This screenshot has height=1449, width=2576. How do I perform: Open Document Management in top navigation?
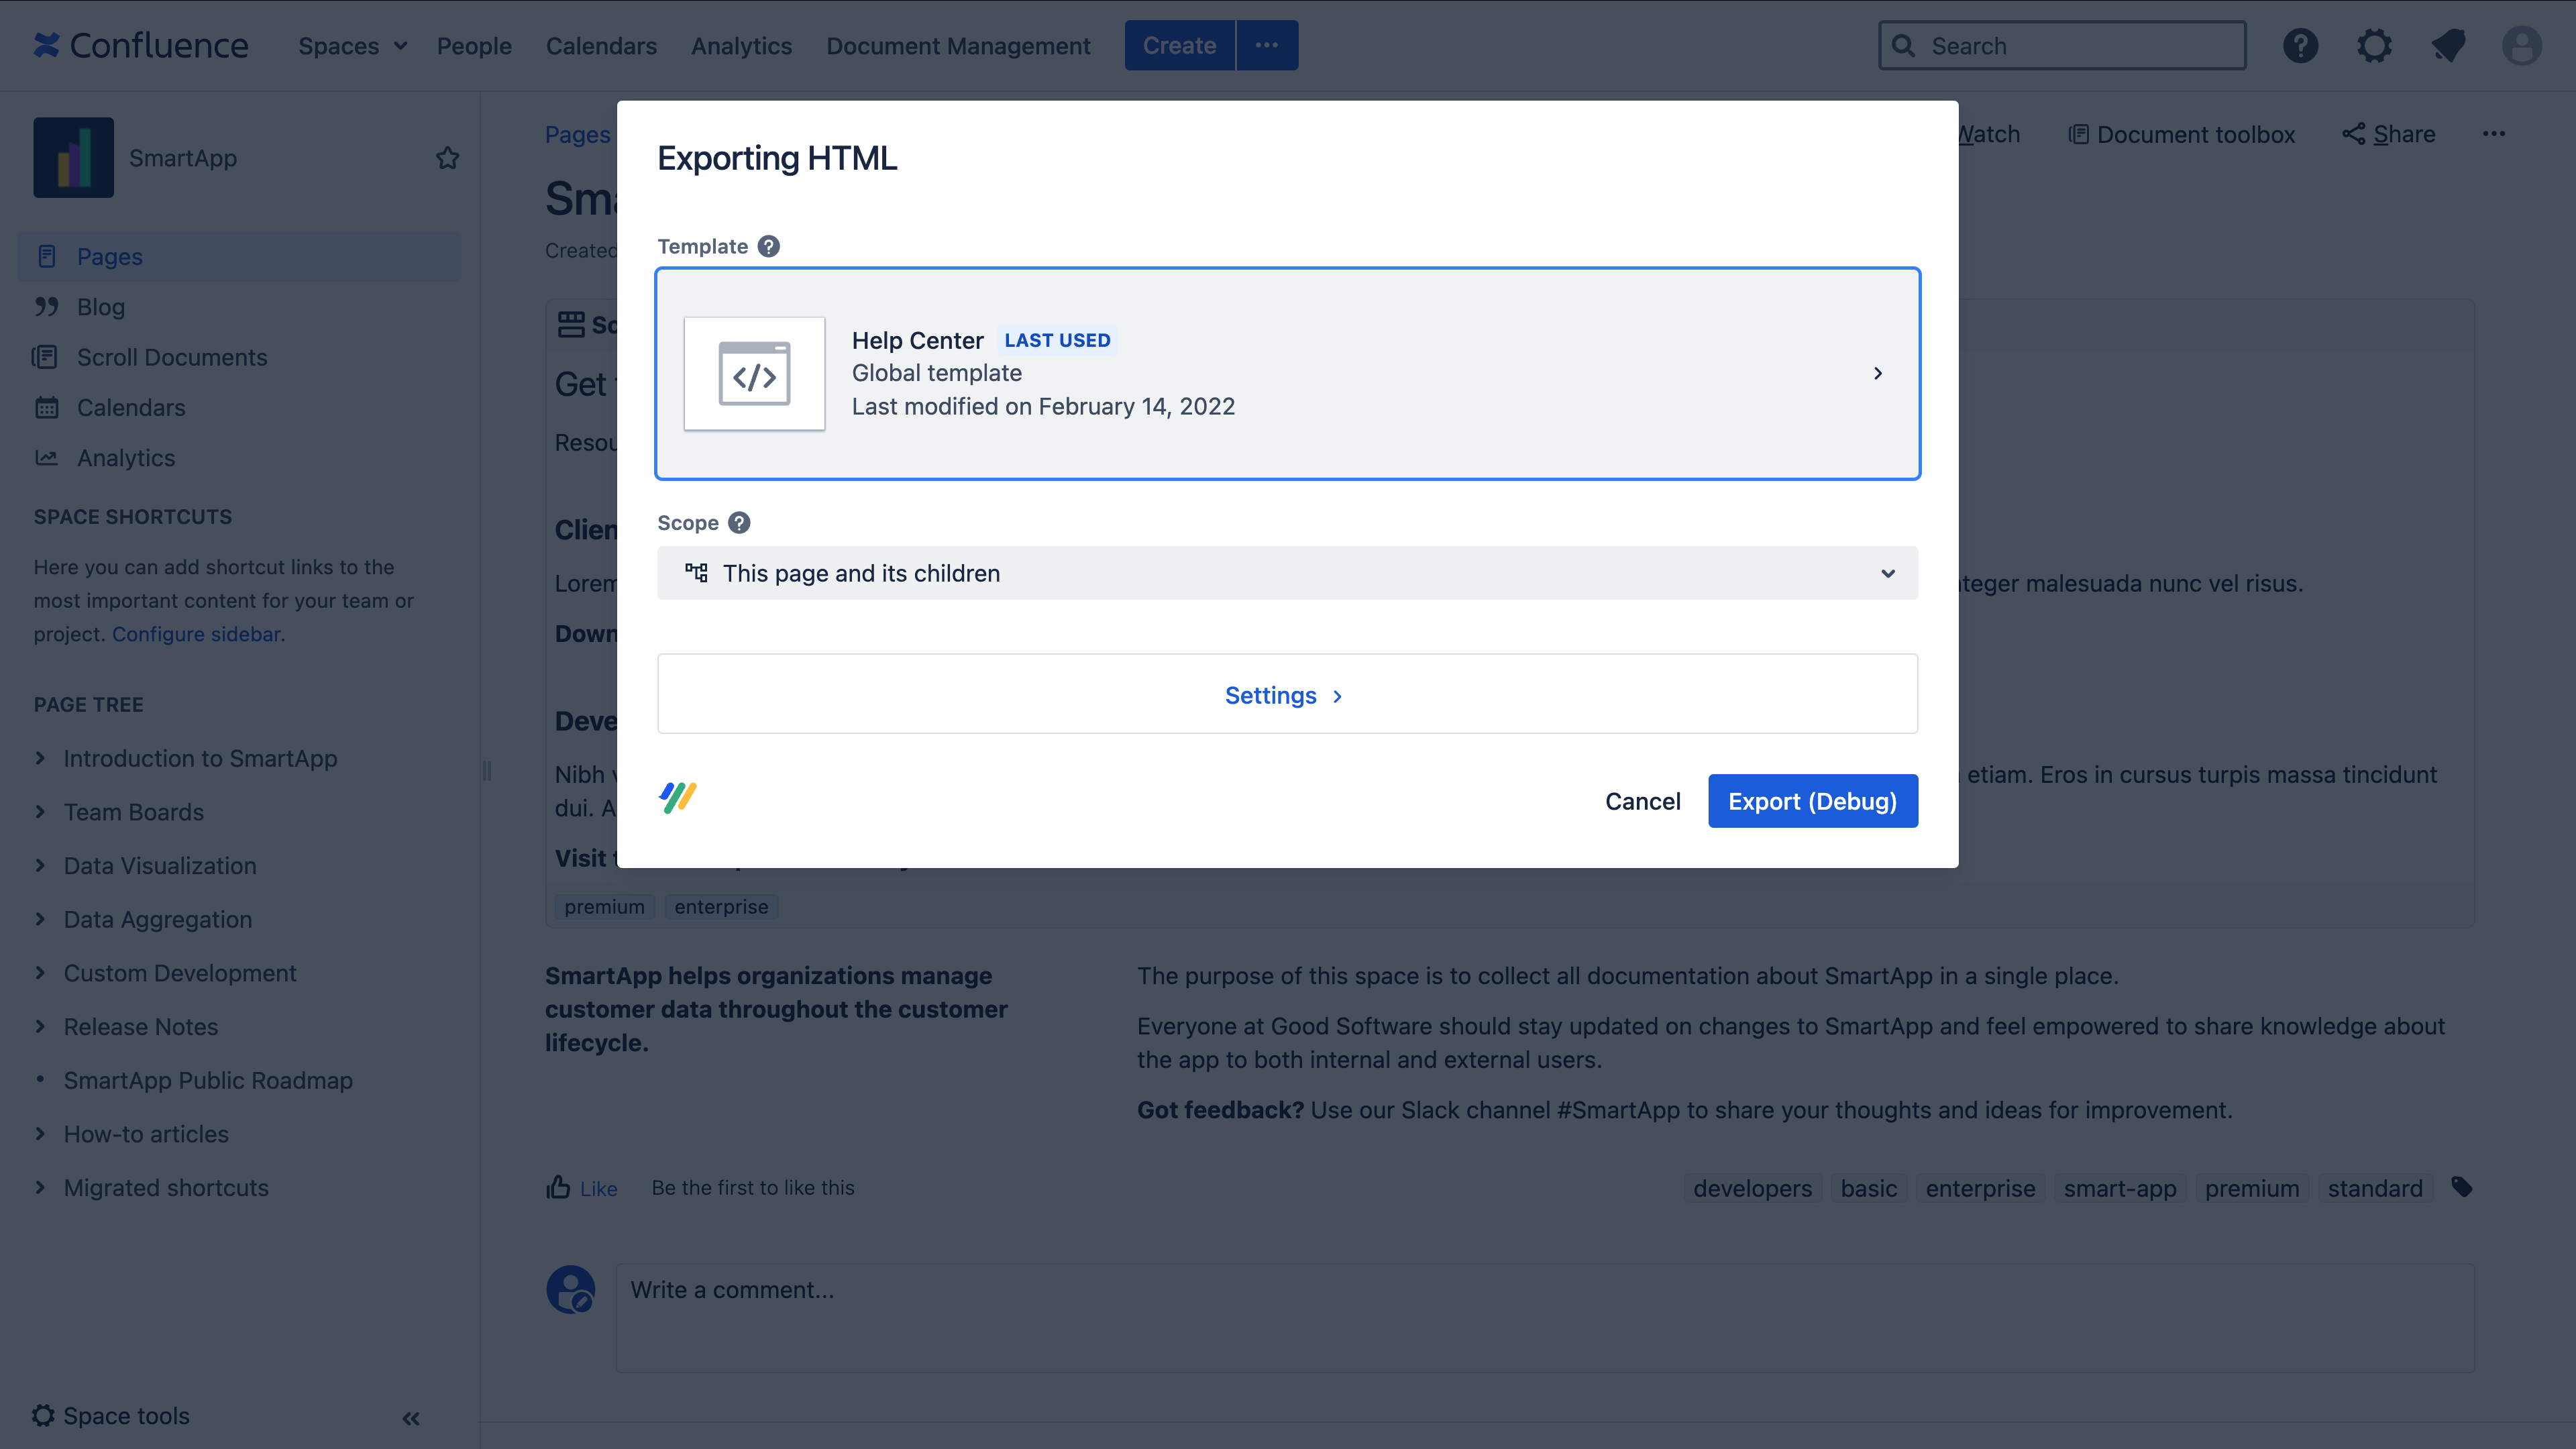[x=957, y=46]
